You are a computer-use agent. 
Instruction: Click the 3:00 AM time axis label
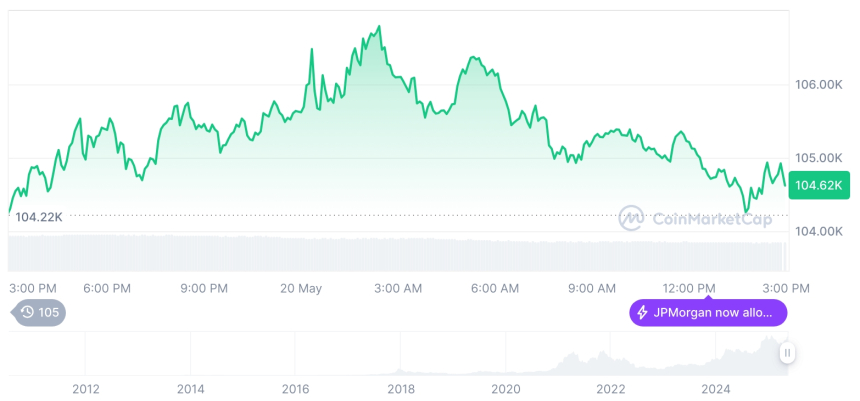coord(398,288)
